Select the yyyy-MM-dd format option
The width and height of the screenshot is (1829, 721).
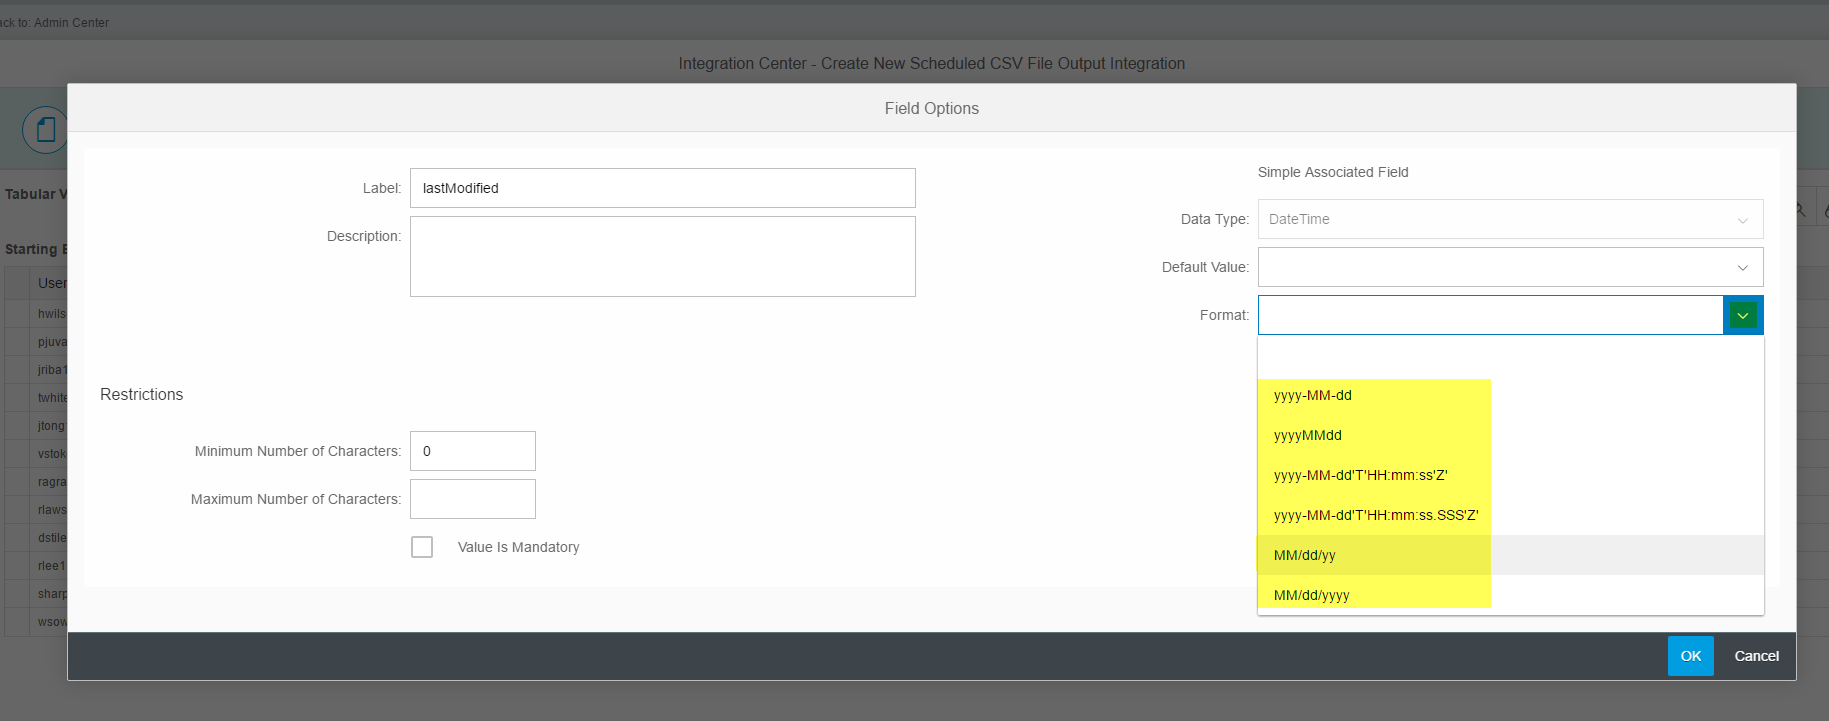tap(1510, 395)
